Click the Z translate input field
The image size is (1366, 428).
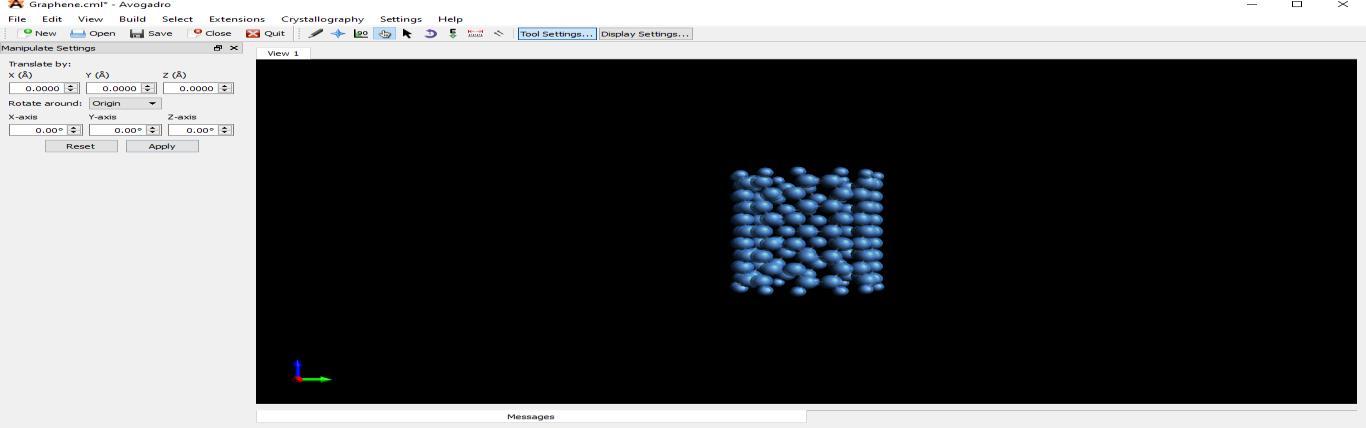click(x=191, y=88)
